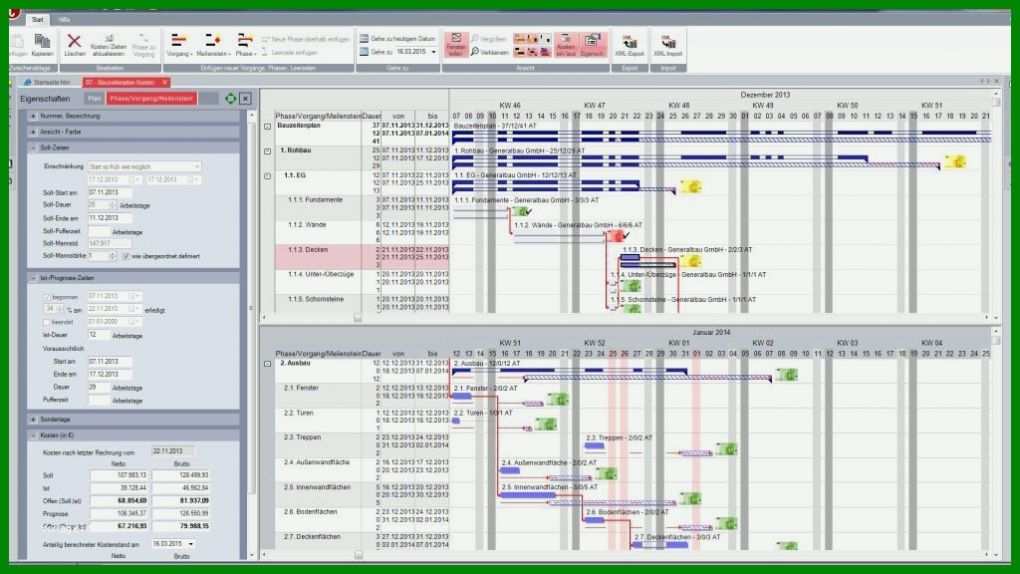Image resolution: width=1020 pixels, height=574 pixels.
Task: Click the XML-Import icon
Action: 668,46
